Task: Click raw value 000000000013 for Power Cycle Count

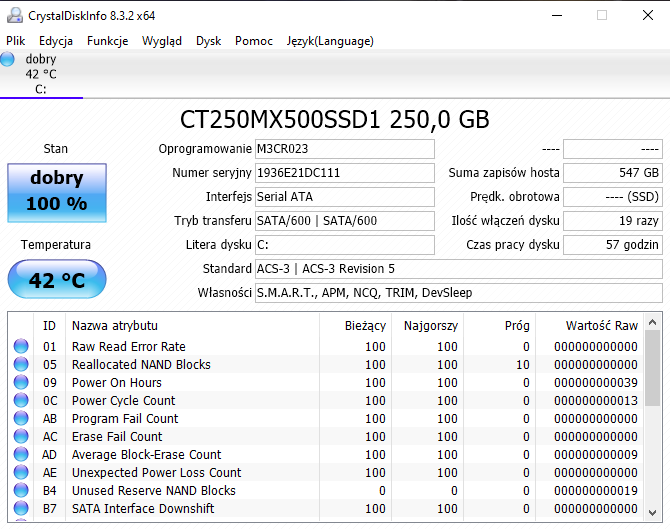Action: (596, 400)
